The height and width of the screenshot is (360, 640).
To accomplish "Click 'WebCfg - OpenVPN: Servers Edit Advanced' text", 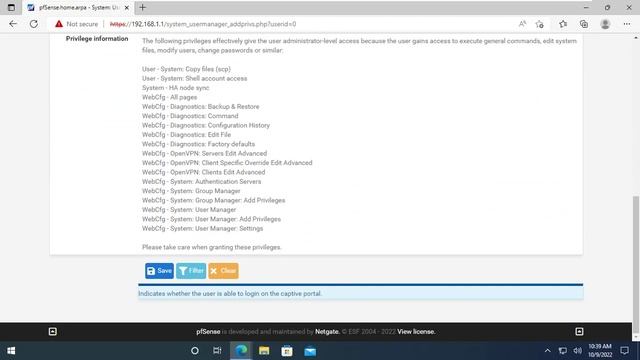I will 204,153.
